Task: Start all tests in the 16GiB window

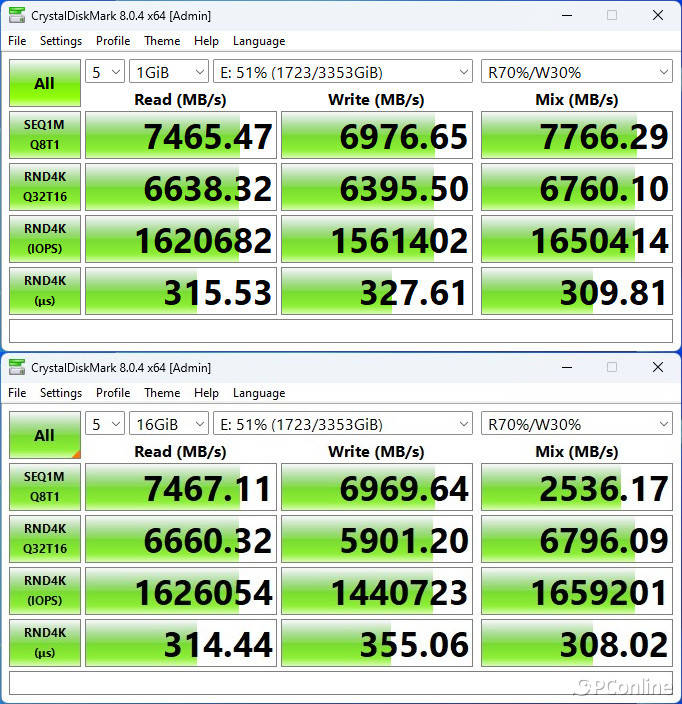Action: point(45,435)
